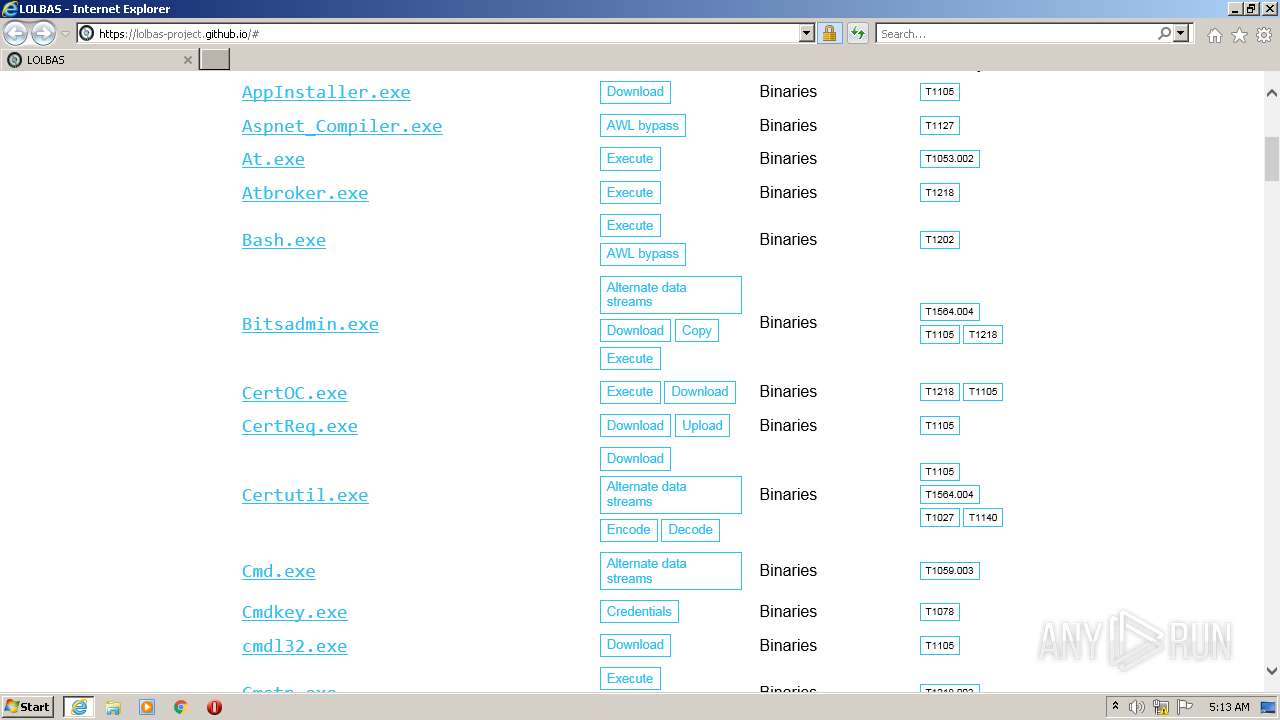Screen dimensions: 1280x720
Task: Select the LOLBAS browser tab
Action: coord(99,59)
